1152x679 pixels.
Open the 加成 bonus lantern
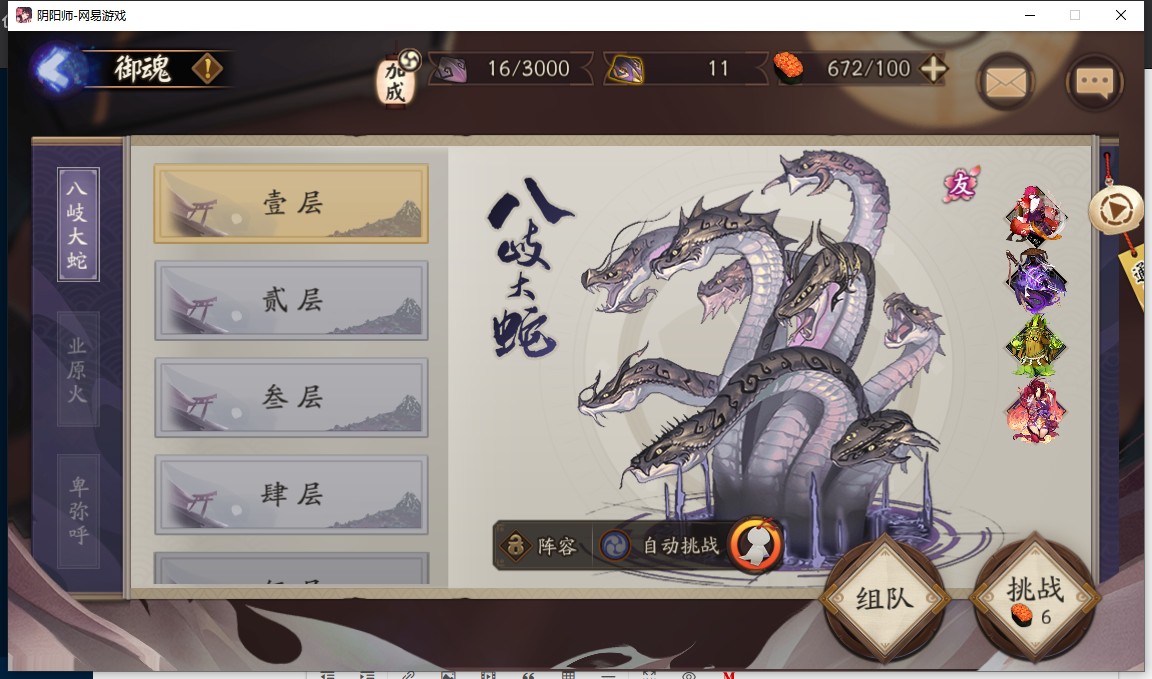[396, 79]
